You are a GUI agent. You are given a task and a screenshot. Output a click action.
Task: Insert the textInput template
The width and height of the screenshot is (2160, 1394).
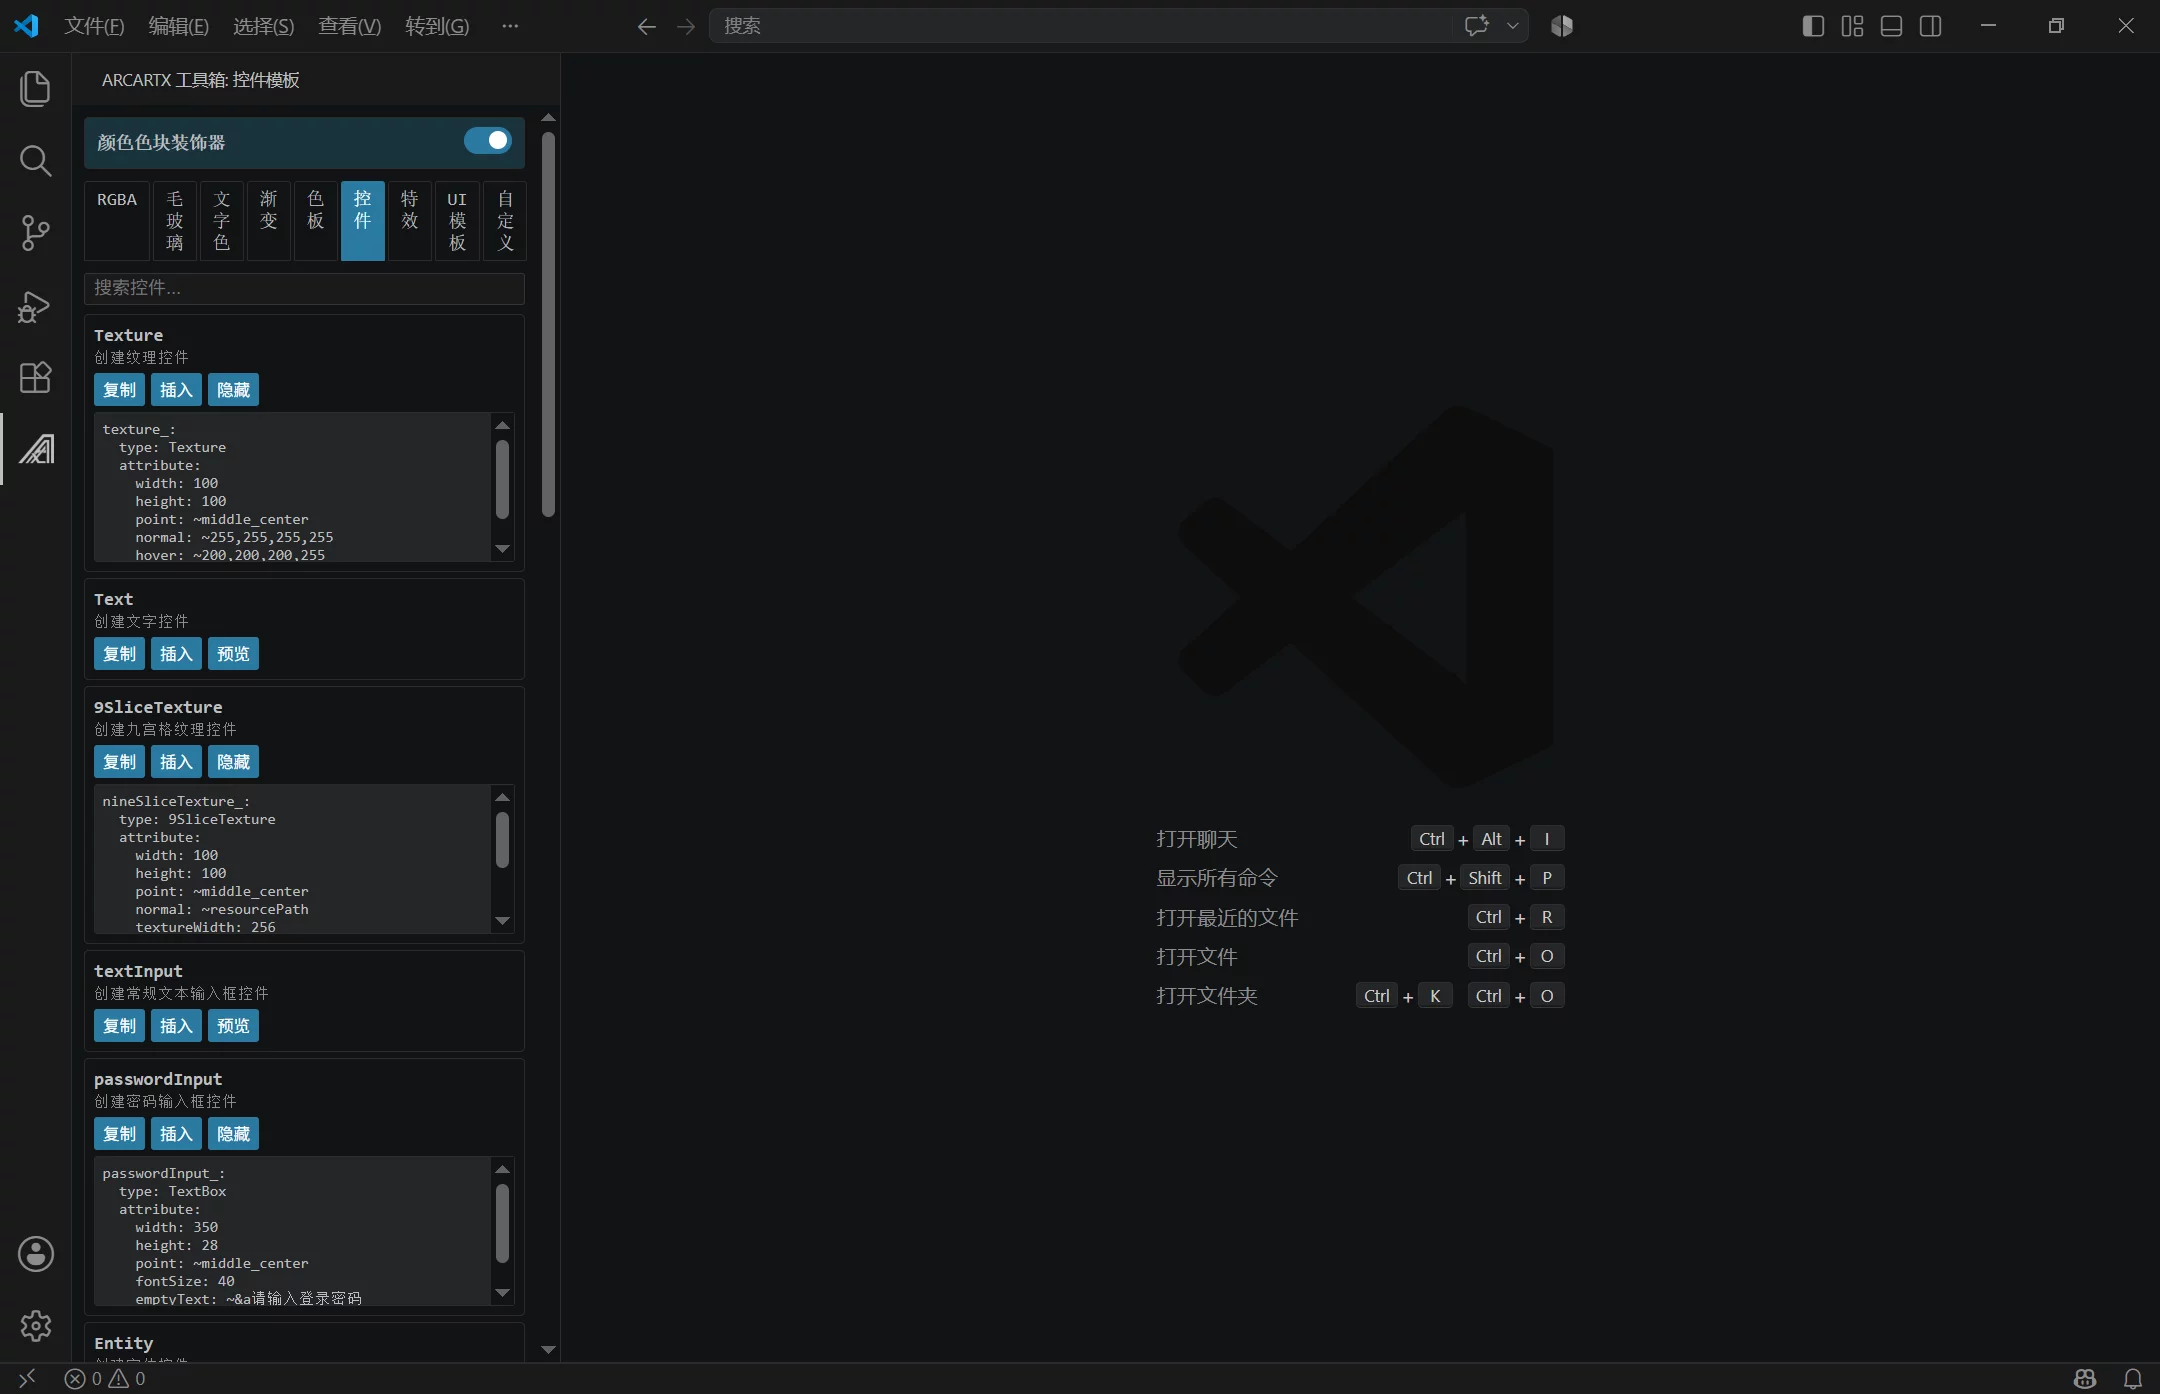(x=176, y=1026)
